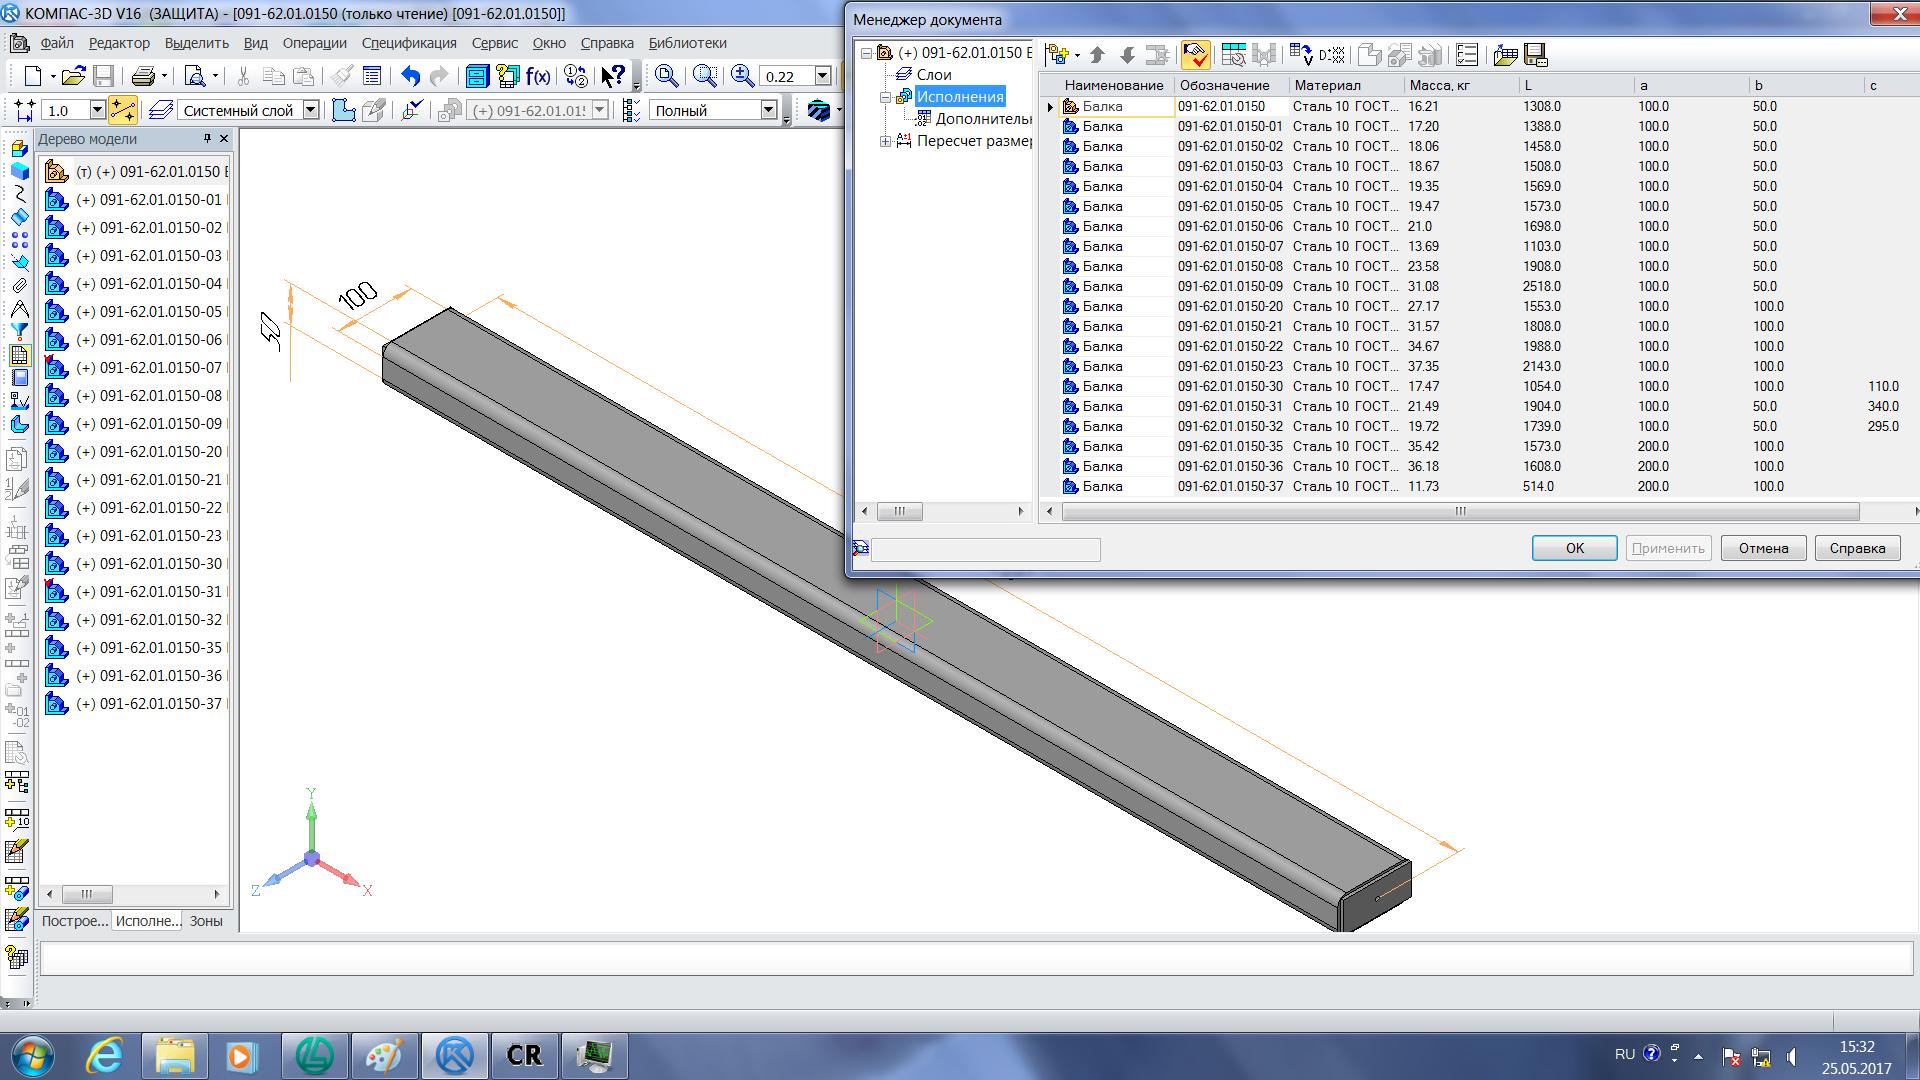Open the Системный слой layer dropdown
Screen dimensions: 1920x1080
[310, 110]
